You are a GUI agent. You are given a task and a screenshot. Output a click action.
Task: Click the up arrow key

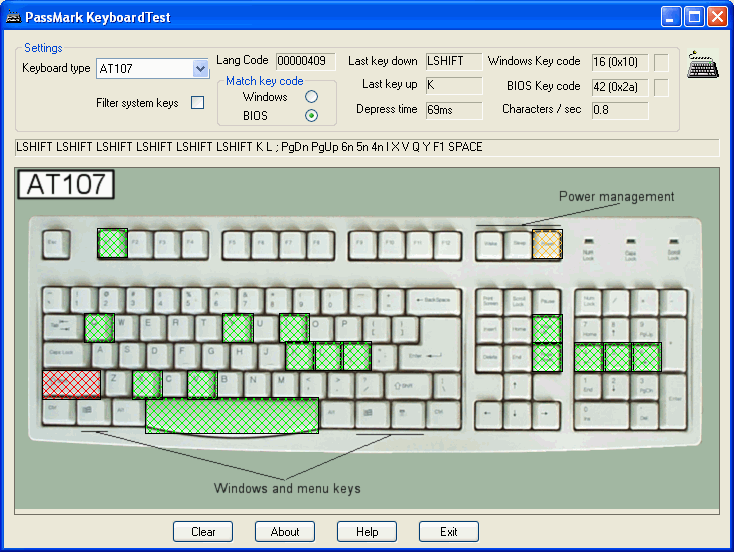(x=517, y=386)
